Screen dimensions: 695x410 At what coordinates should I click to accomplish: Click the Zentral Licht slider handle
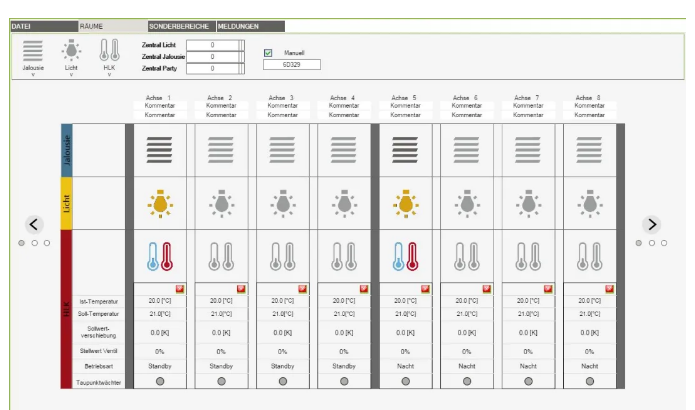243,45
